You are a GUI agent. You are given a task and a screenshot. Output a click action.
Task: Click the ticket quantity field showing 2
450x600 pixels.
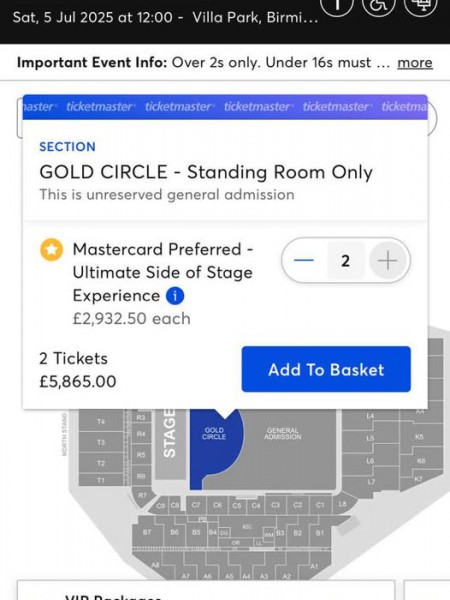tap(346, 261)
